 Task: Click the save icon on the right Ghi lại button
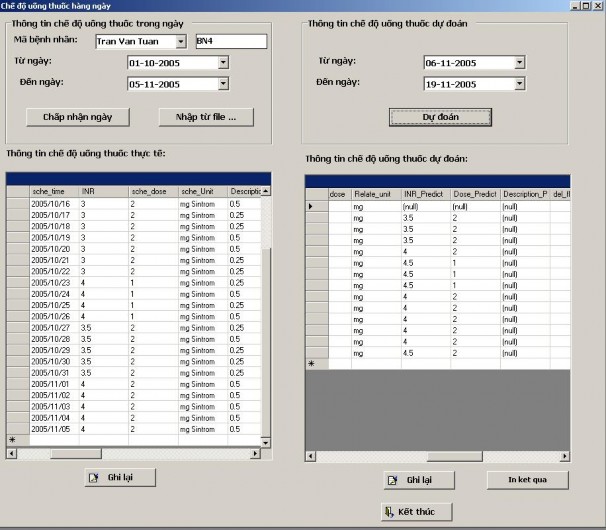[395, 480]
